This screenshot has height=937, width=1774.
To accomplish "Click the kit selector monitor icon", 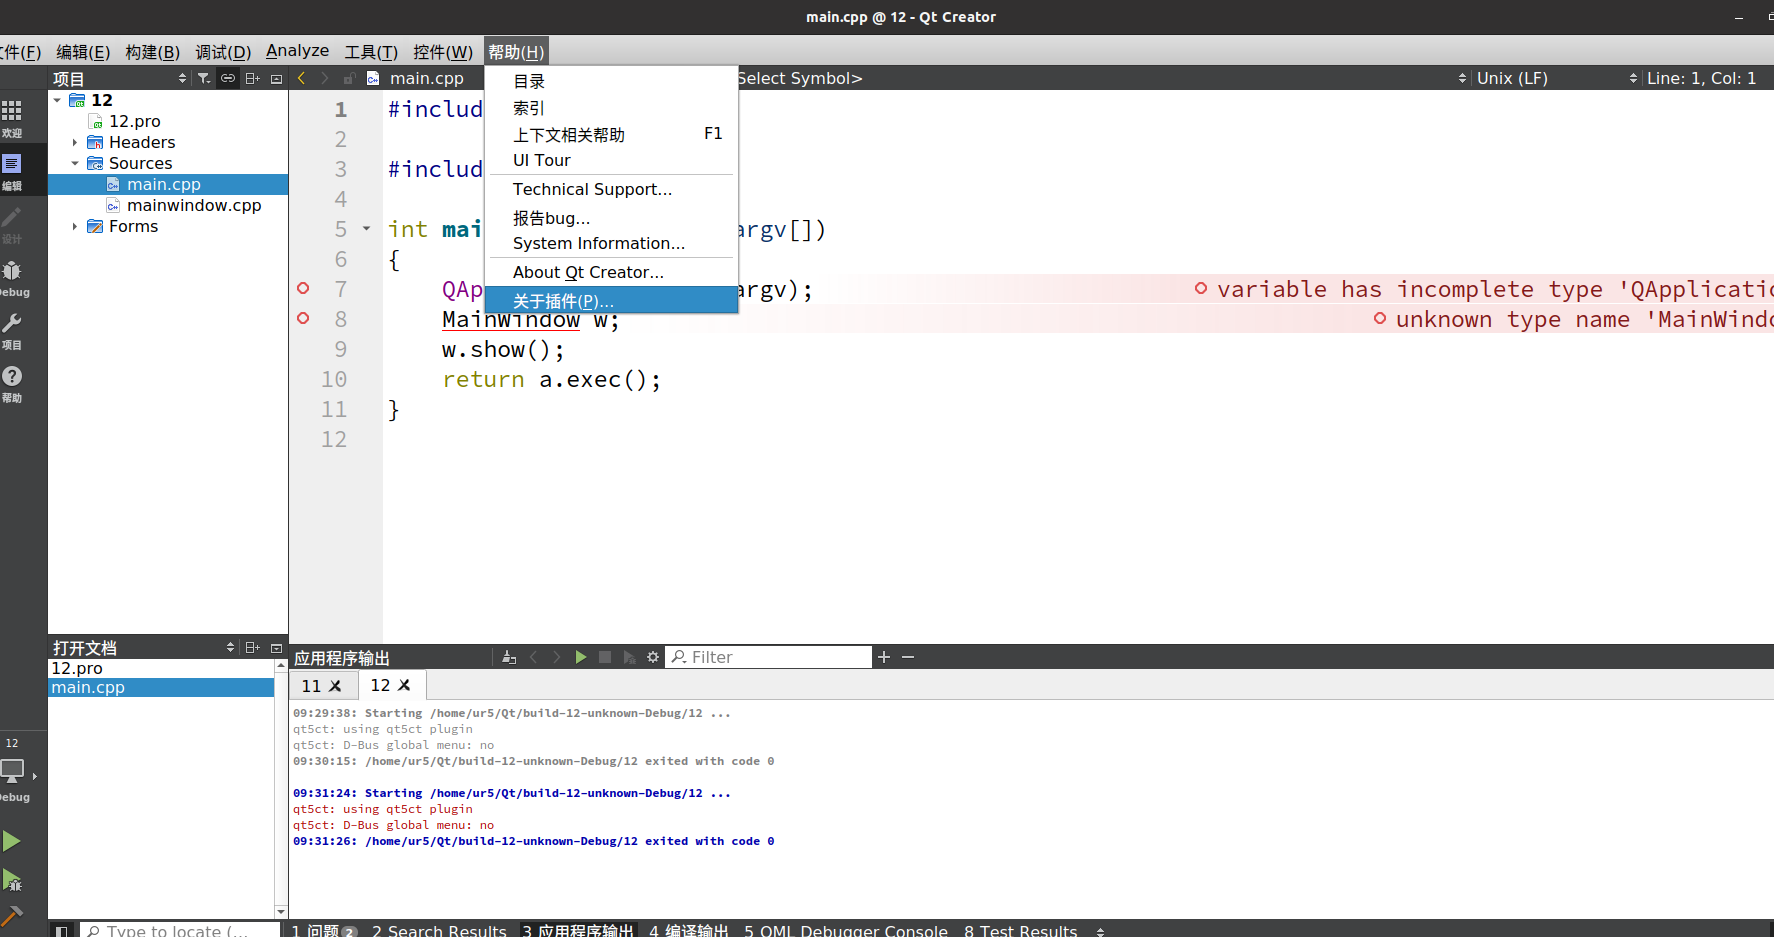I will pyautogui.click(x=12, y=771).
